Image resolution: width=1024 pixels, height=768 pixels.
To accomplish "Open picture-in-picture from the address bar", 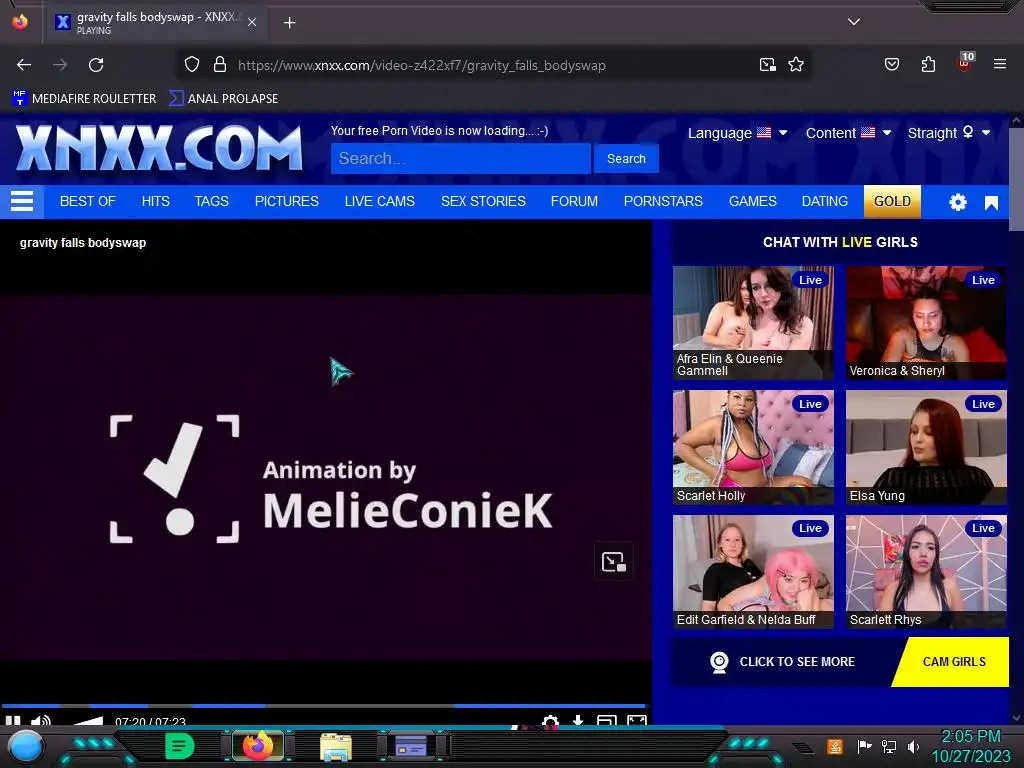I will 767,65.
